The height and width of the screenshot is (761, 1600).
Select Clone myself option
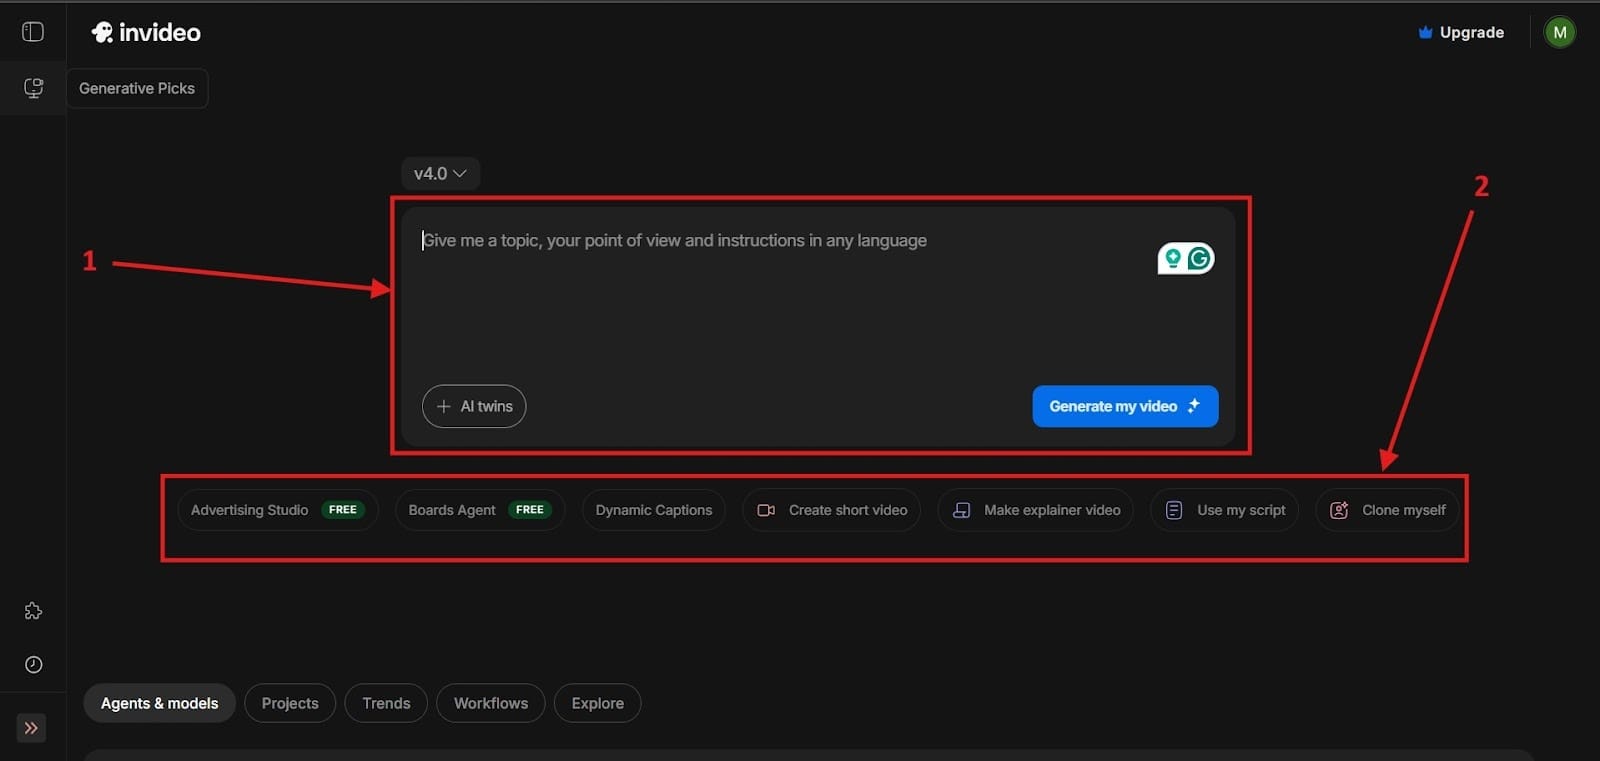tap(1387, 510)
